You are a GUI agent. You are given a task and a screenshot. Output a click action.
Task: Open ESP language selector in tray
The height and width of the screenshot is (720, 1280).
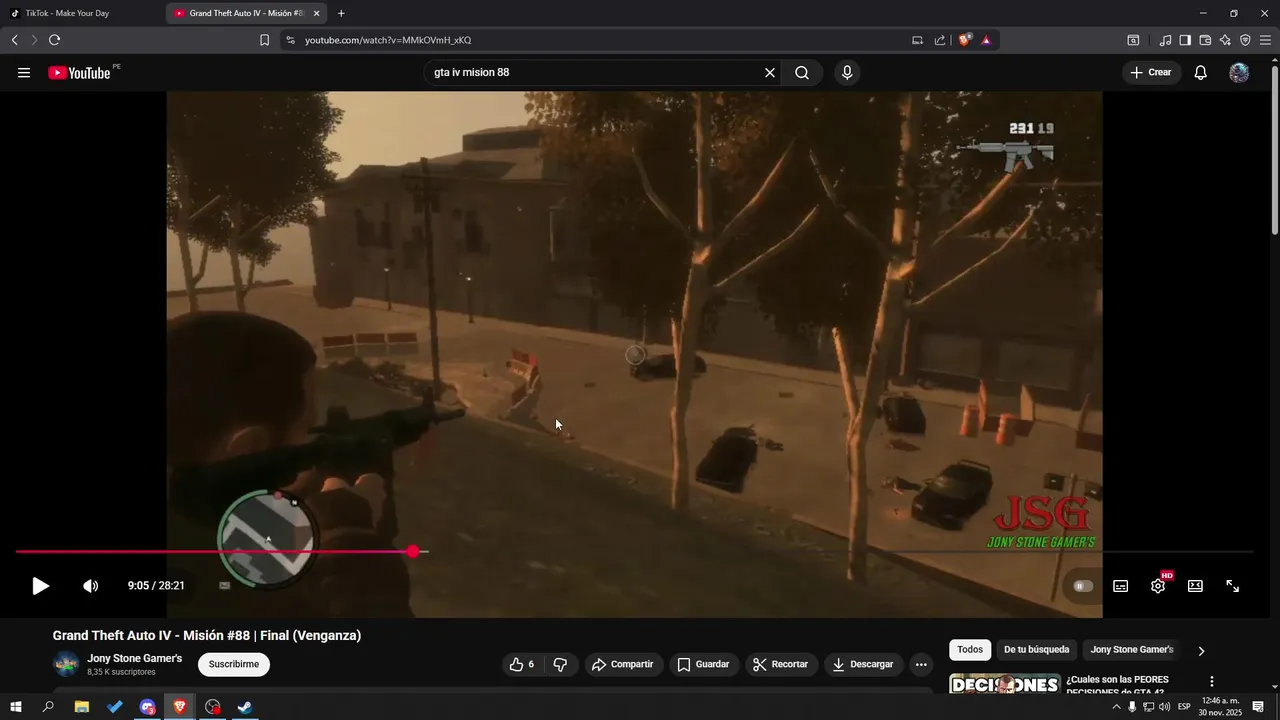[1184, 707]
